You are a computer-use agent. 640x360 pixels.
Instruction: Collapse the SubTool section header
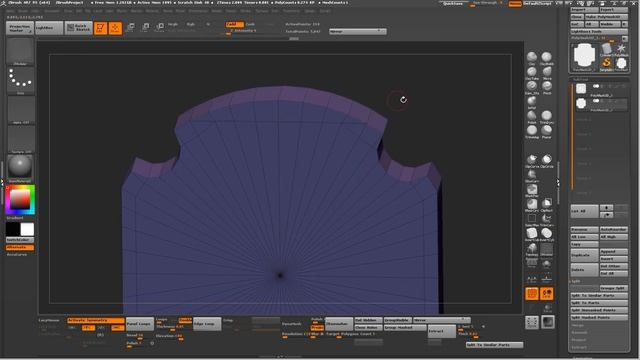[x=580, y=79]
